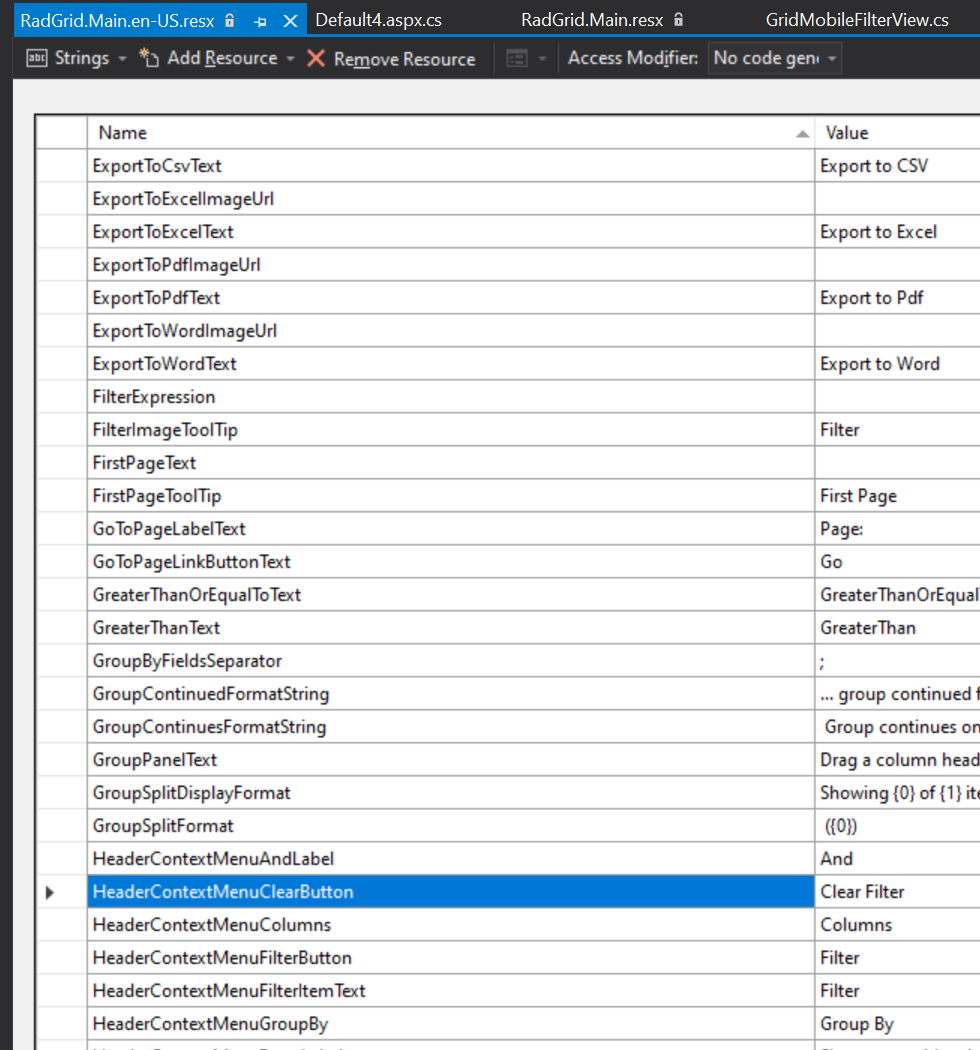Select the ExportToExcelImageUrl name cell
This screenshot has width=980, height=1050.
tap(451, 198)
